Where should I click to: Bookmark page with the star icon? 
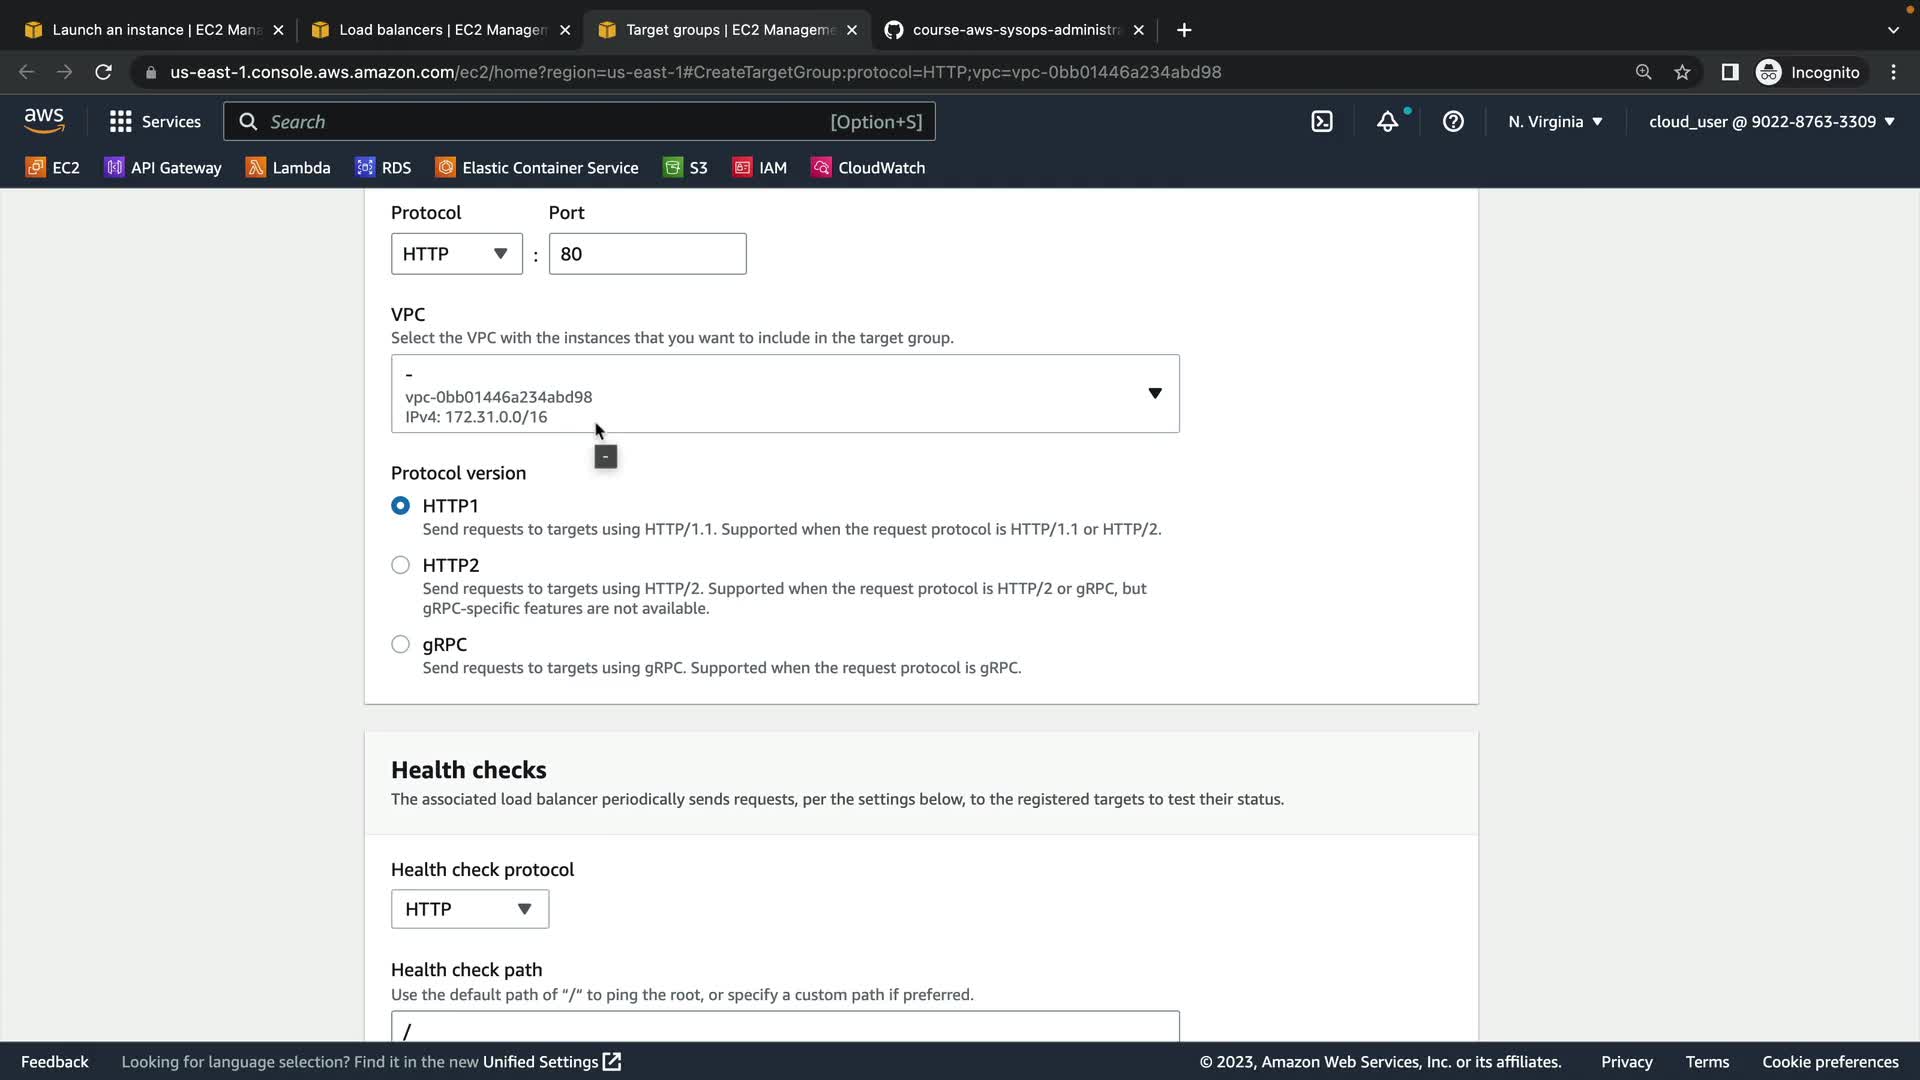point(1682,72)
